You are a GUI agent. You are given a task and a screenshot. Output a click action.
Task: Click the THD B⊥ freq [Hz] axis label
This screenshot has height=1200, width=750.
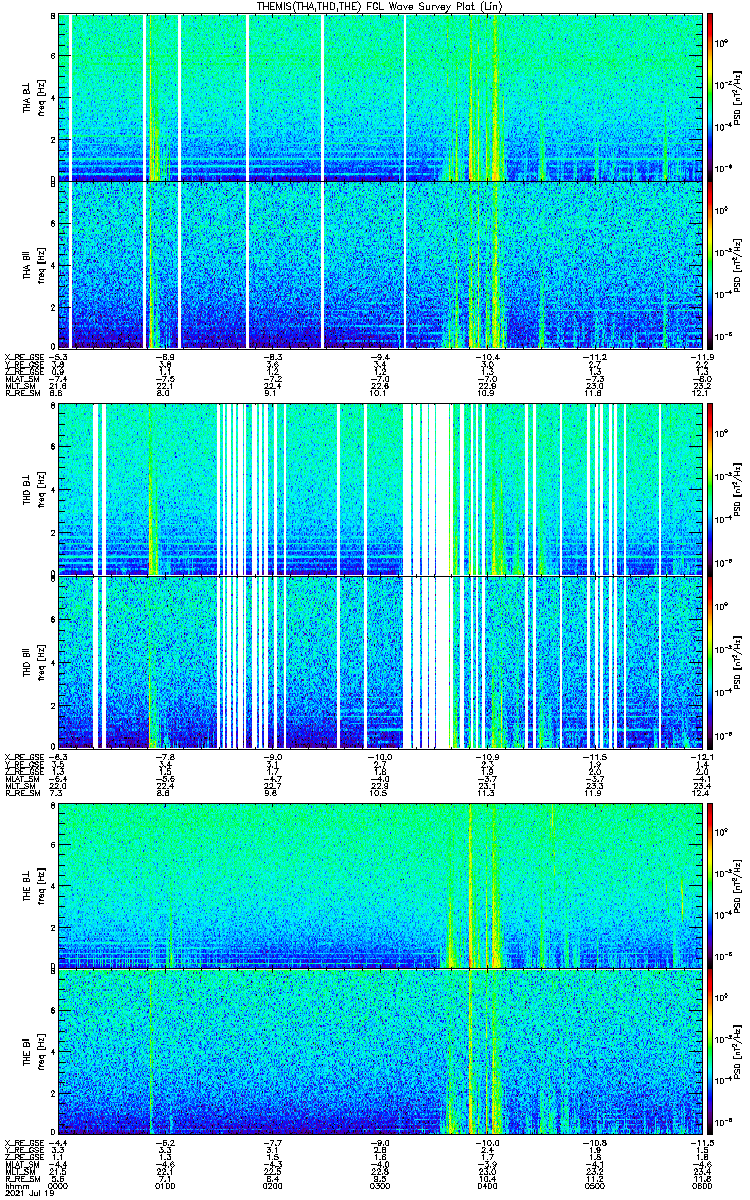click(41, 490)
